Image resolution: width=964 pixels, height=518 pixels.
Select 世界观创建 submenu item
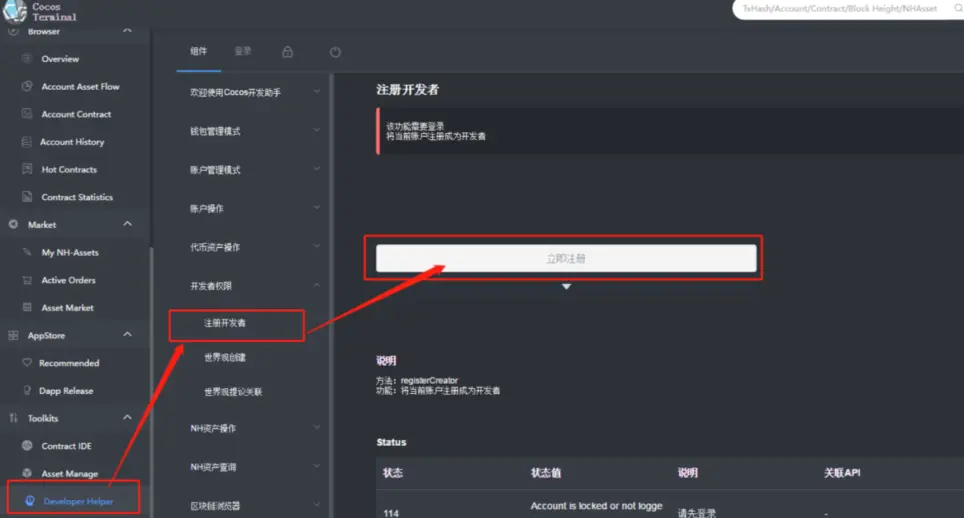(225, 357)
